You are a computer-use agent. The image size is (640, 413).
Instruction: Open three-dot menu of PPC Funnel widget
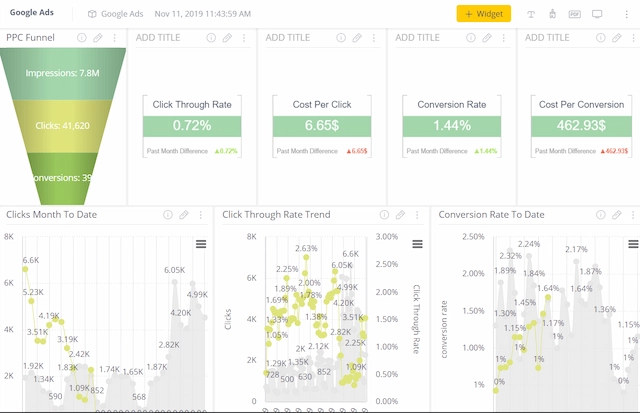114,38
